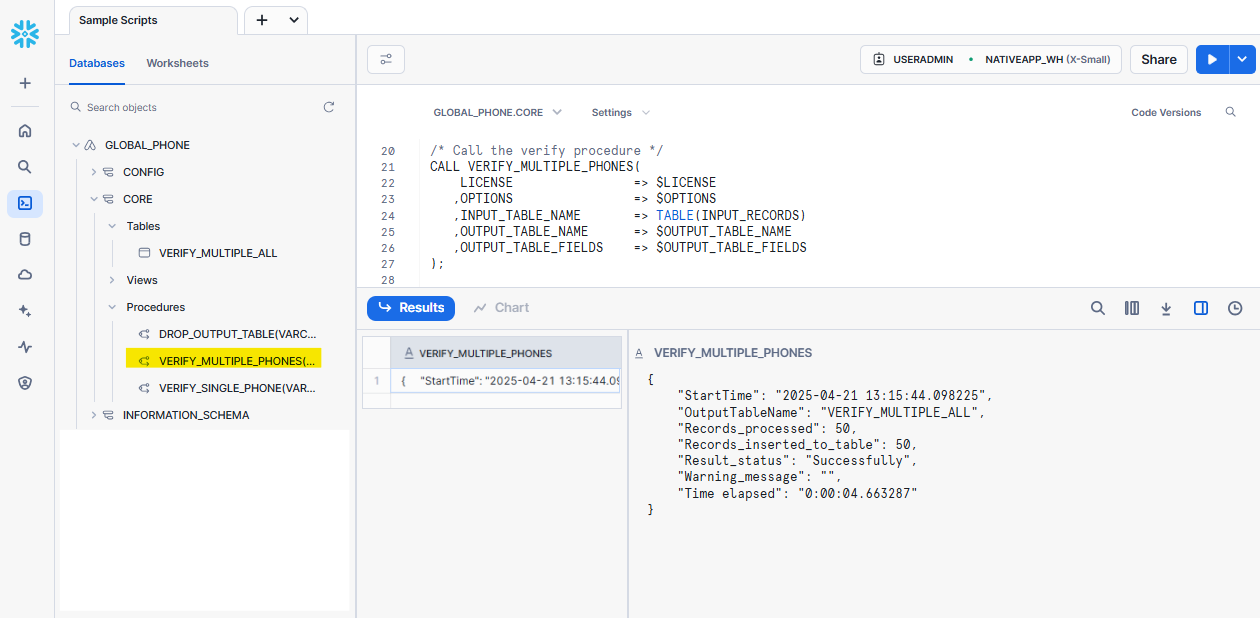This screenshot has width=1260, height=618.
Task: Open the USERADMIN NATIVEAPP_WH role selector
Action: pos(991,59)
